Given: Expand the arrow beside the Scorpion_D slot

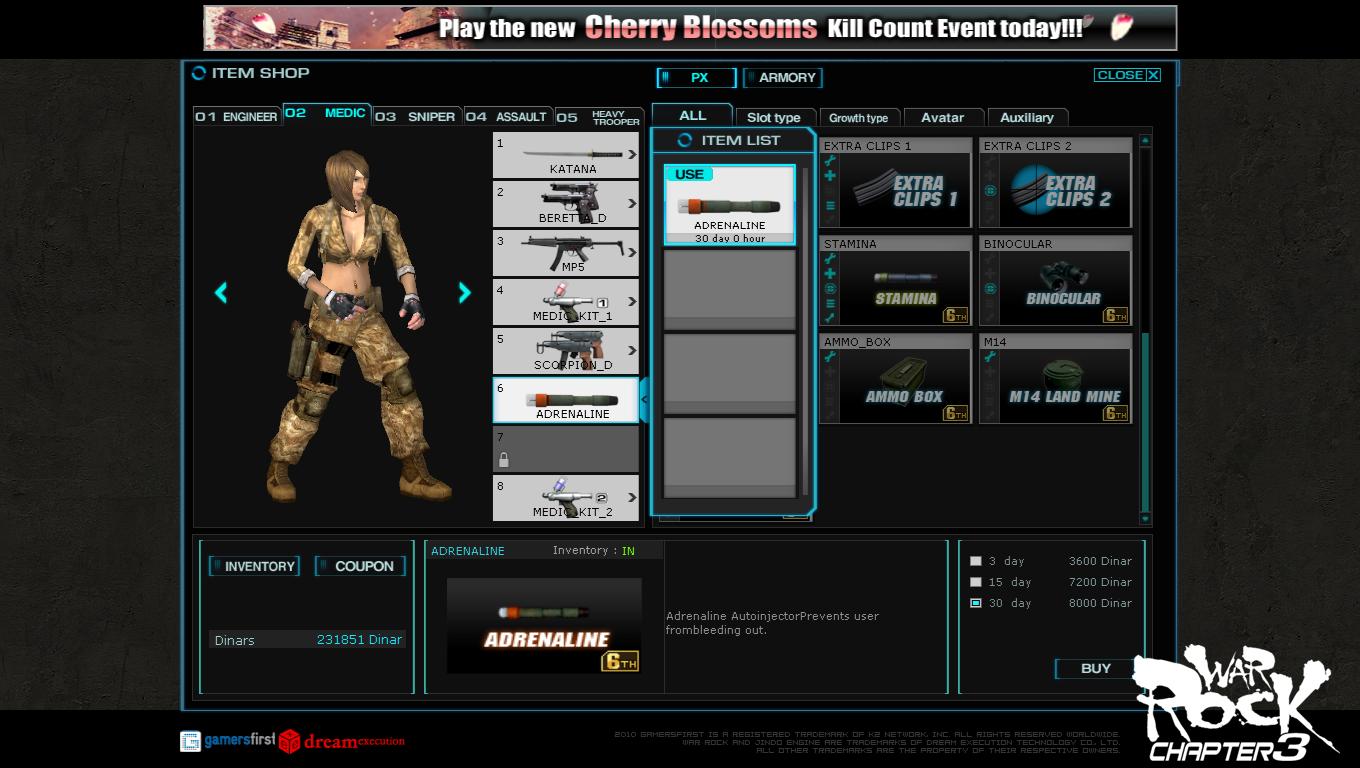Looking at the screenshot, I should pos(632,351).
